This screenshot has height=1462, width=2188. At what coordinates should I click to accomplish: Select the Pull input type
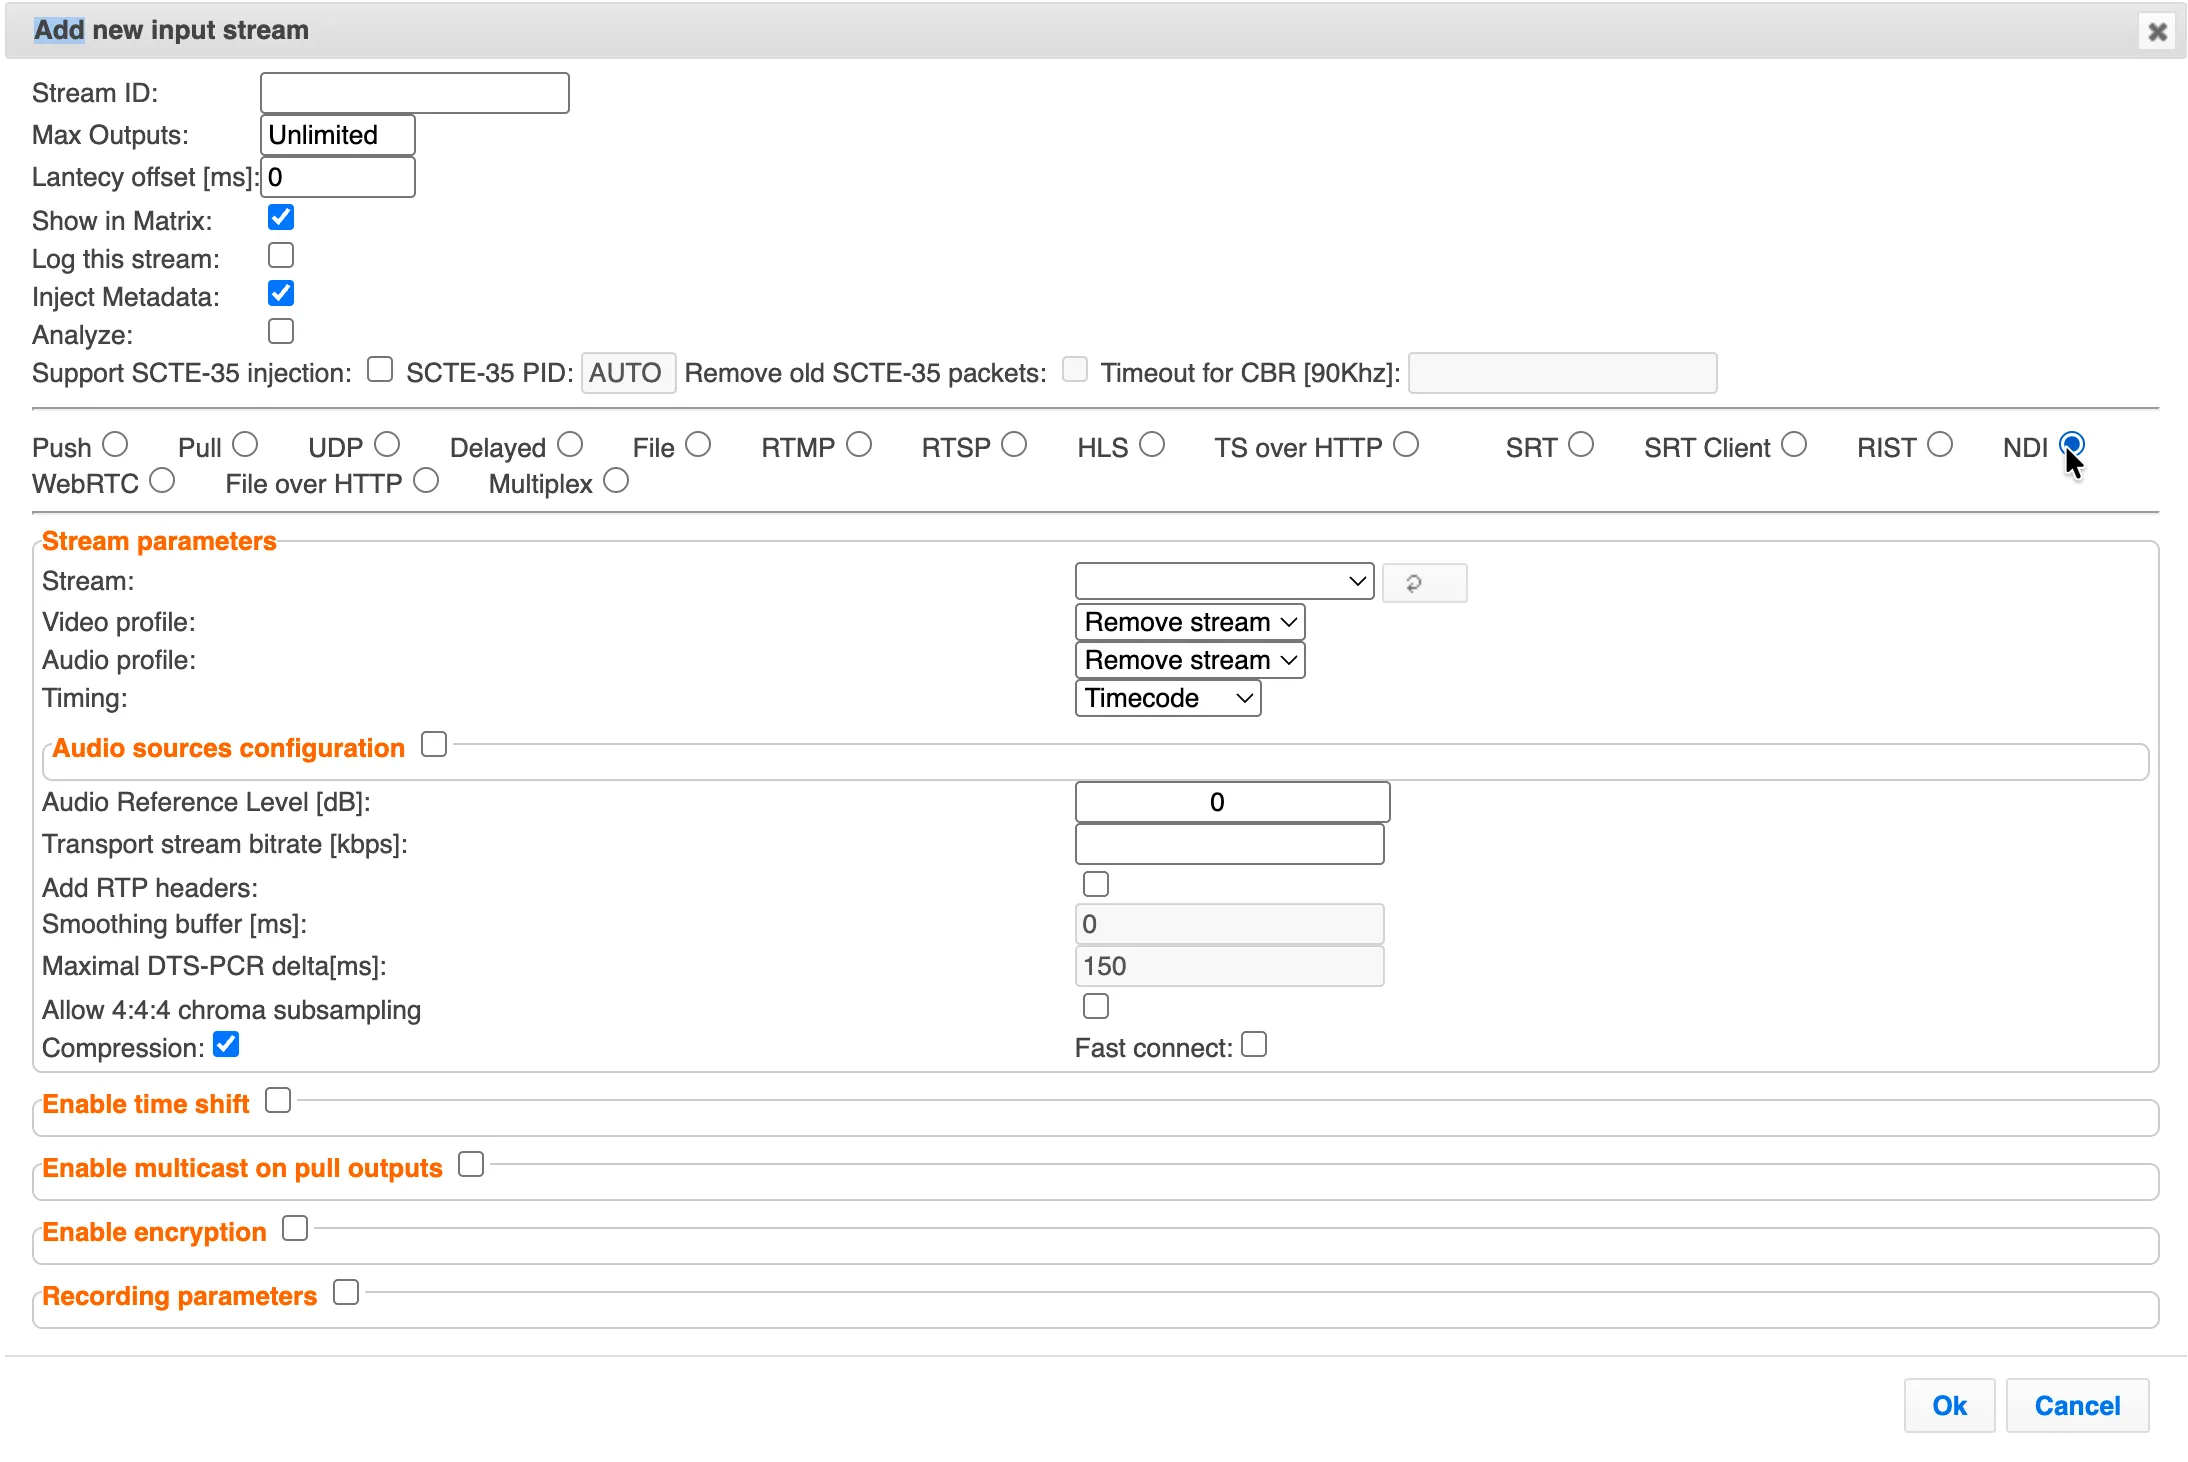coord(245,444)
